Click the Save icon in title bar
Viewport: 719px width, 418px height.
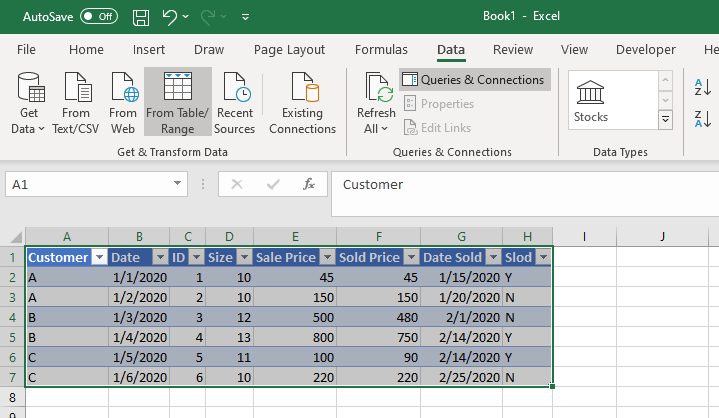click(x=141, y=16)
